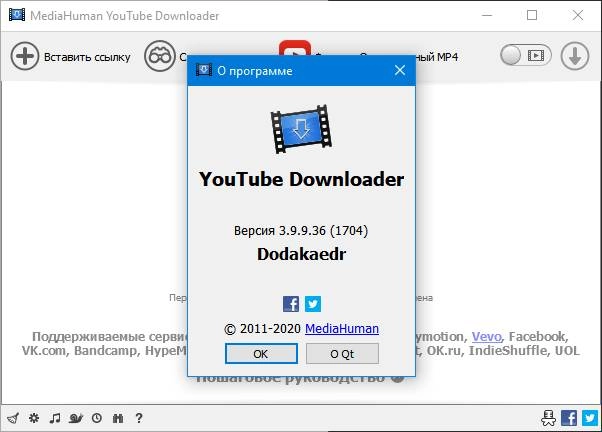Open the "О Qt" information button
This screenshot has width=602, height=432.
[342, 354]
